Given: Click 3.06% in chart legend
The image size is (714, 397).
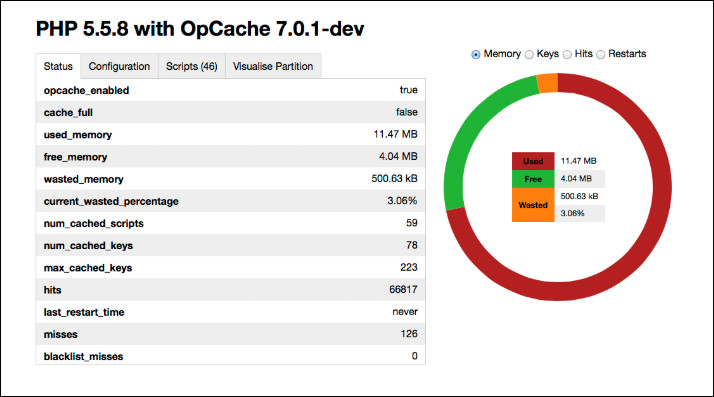Looking at the screenshot, I should coord(572,214).
